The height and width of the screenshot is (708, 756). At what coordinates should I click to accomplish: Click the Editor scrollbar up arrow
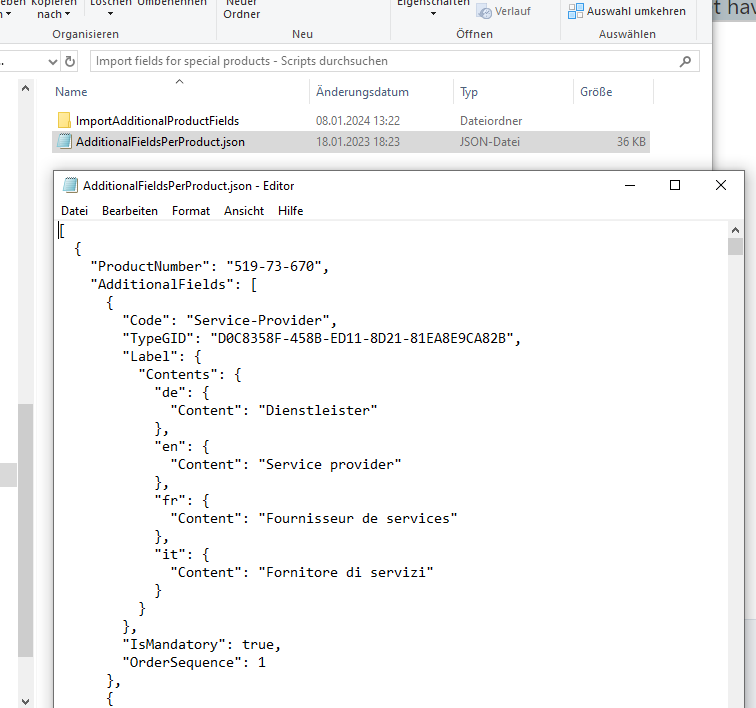pyautogui.click(x=735, y=231)
